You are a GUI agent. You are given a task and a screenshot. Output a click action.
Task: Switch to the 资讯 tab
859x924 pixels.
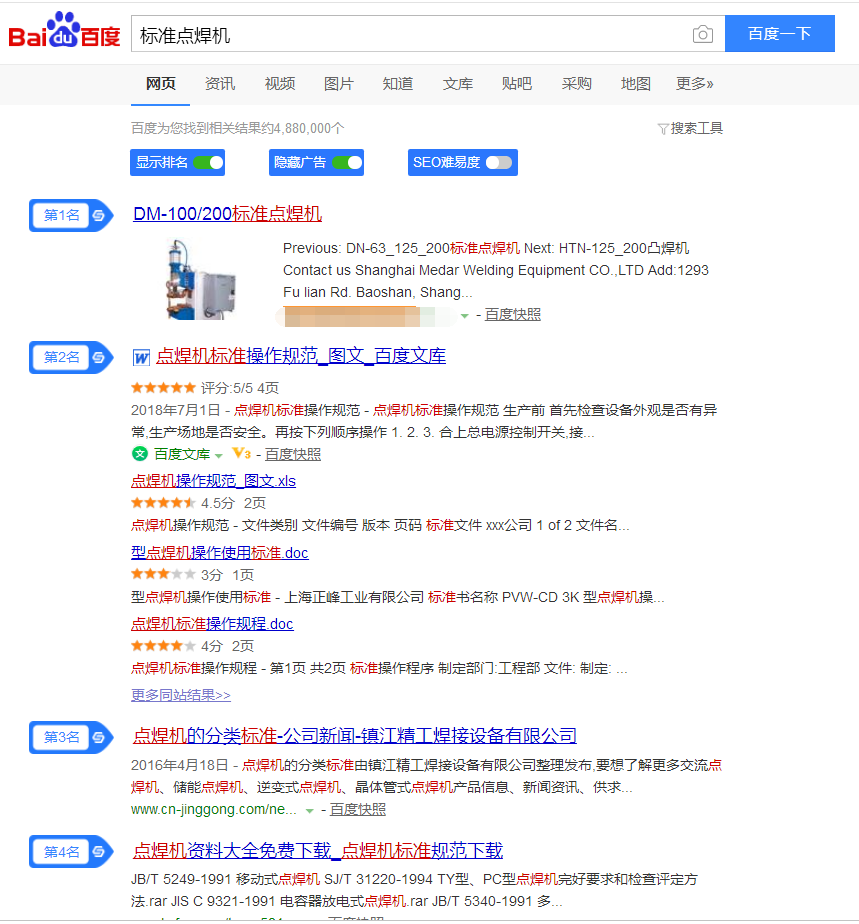[220, 84]
